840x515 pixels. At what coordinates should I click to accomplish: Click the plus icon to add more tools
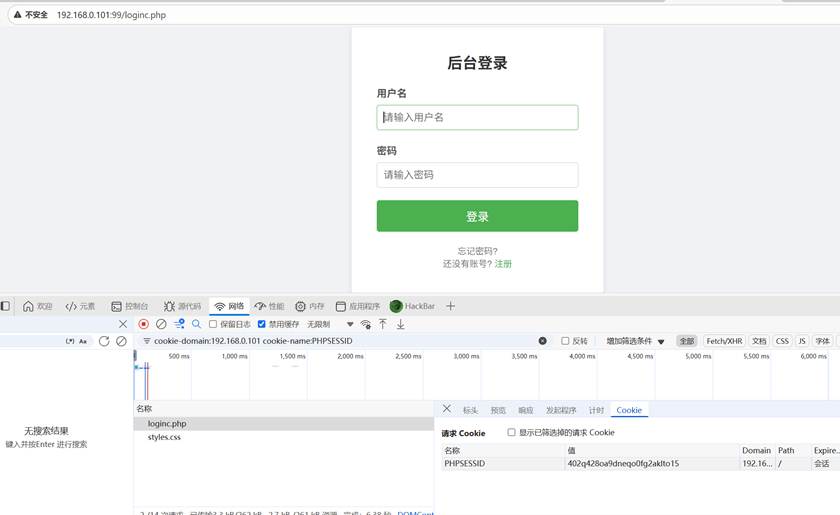pos(451,306)
